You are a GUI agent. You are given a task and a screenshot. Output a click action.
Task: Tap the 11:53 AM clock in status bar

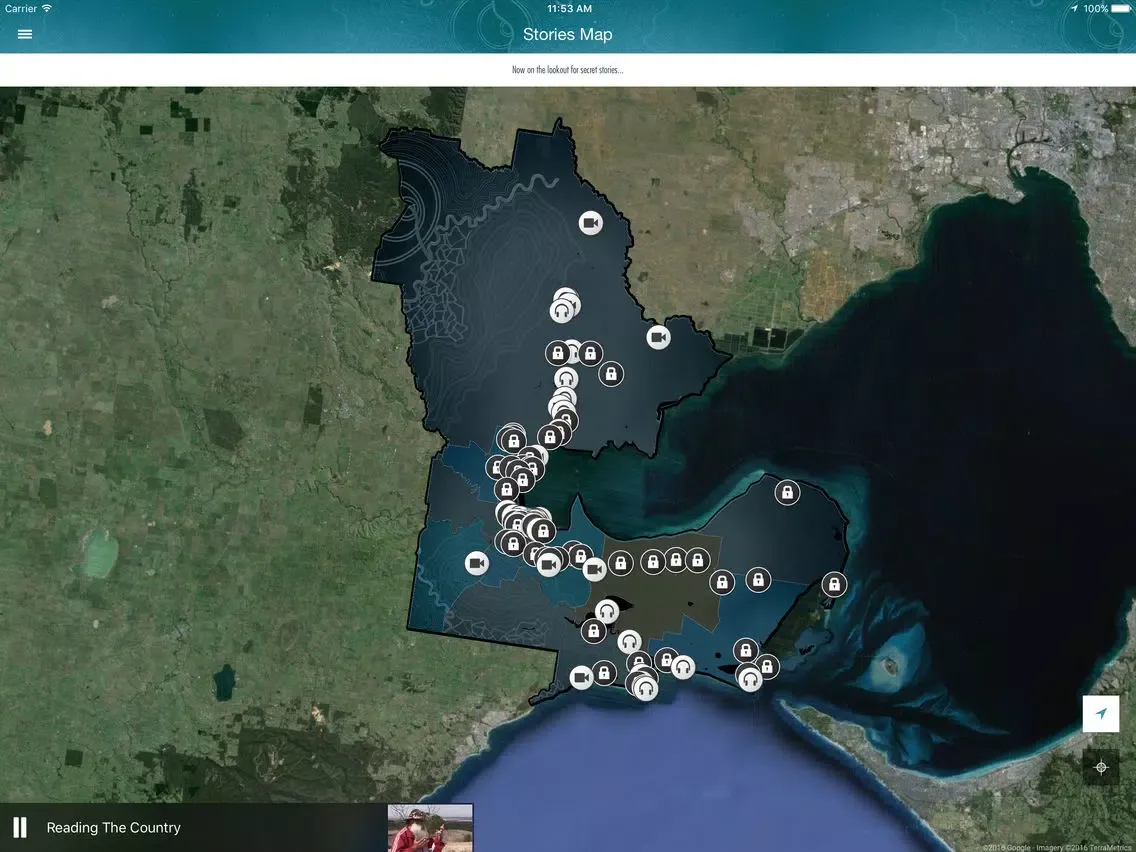click(569, 9)
